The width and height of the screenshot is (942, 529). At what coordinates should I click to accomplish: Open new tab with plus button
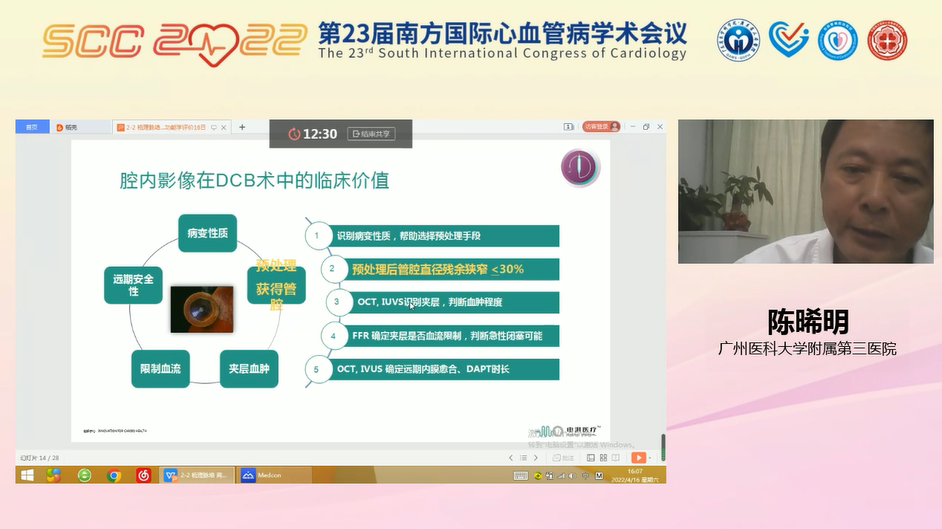point(242,127)
